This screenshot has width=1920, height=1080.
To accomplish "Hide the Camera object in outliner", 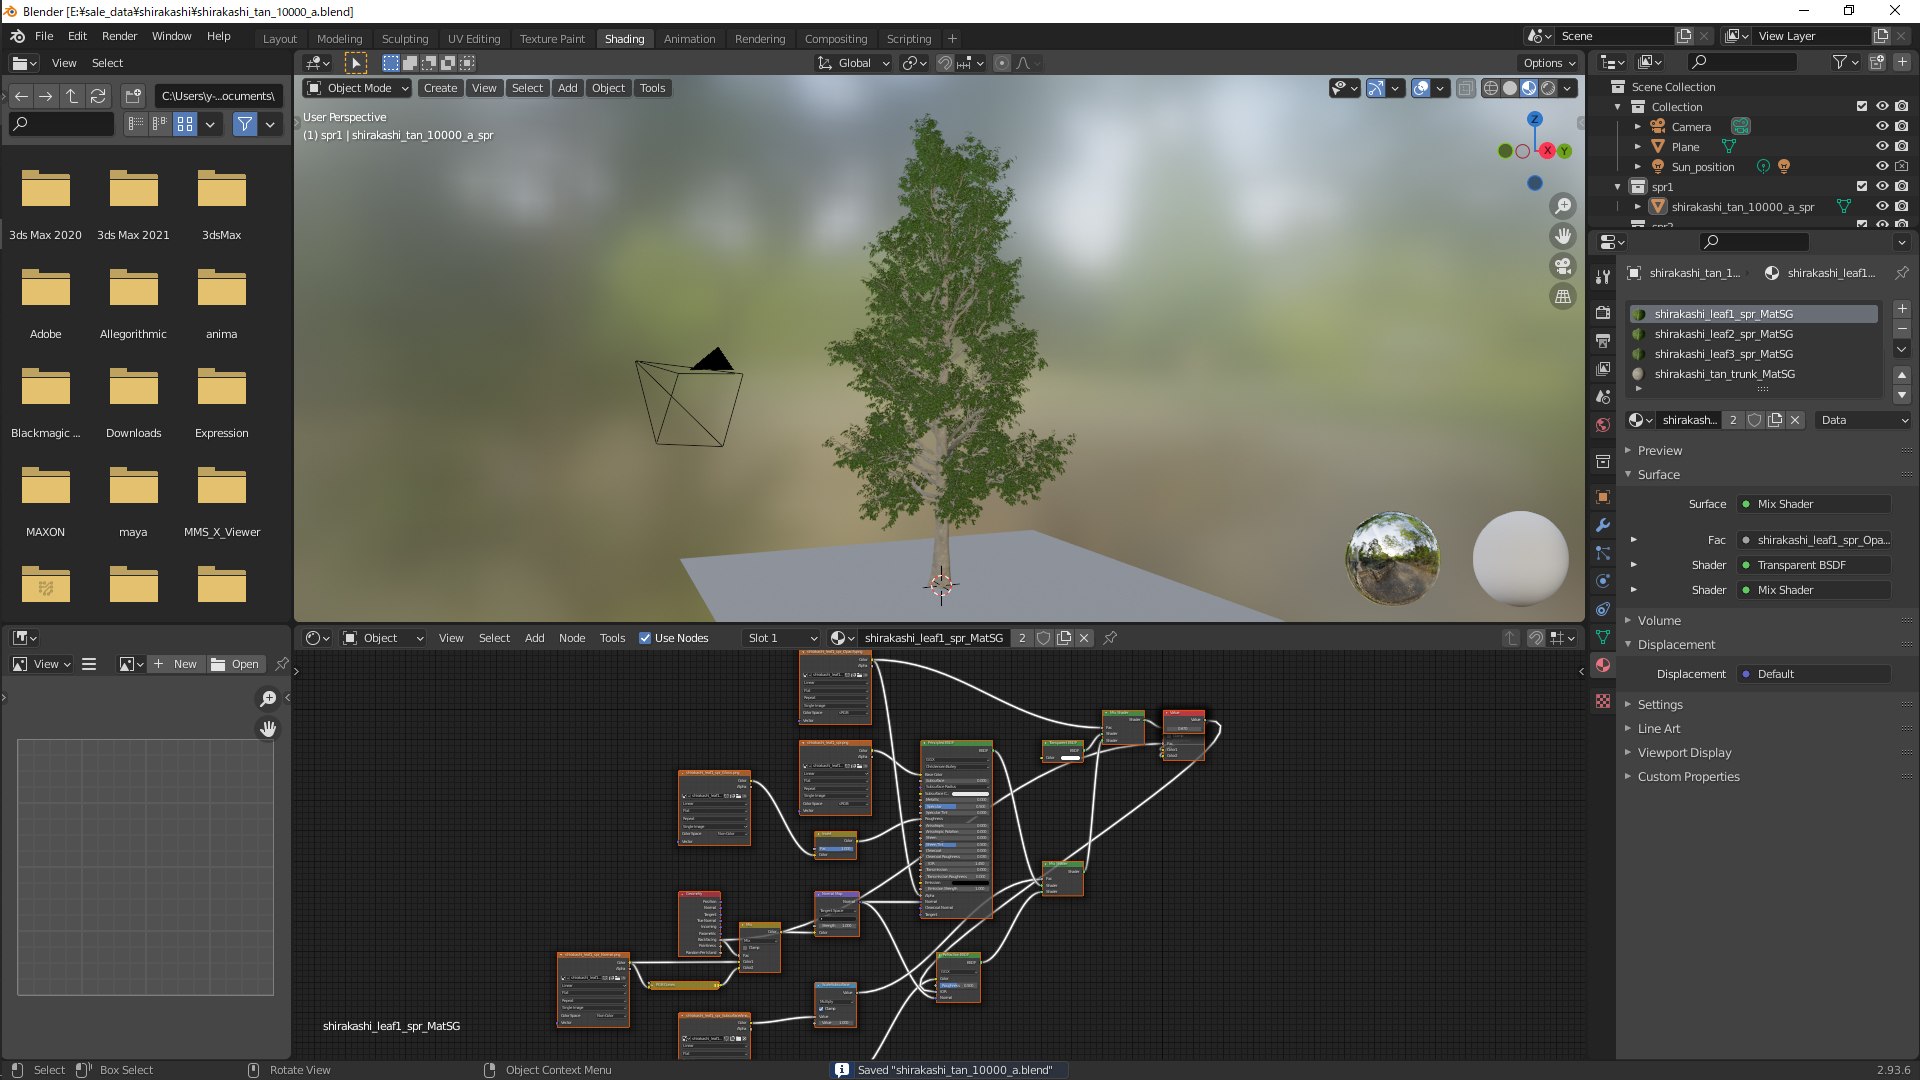I will (1881, 127).
